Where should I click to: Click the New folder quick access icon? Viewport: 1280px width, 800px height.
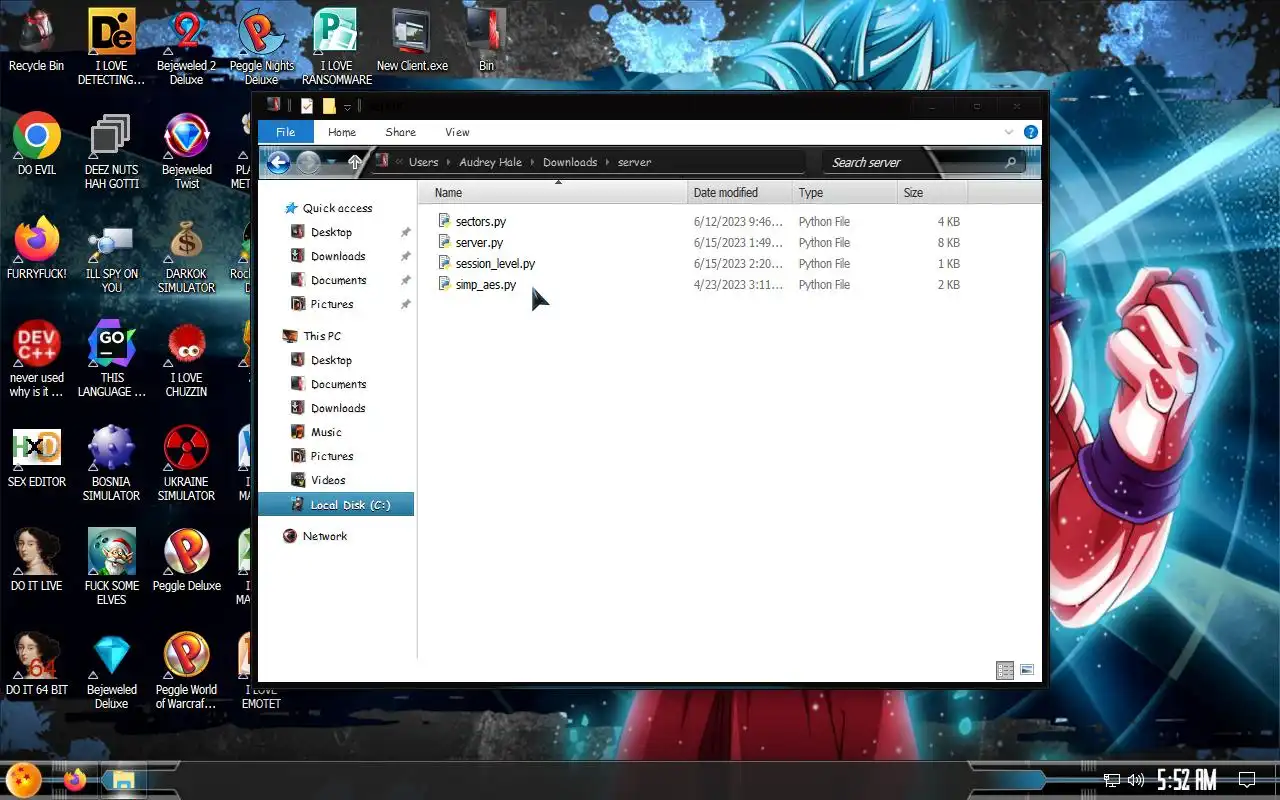328,106
